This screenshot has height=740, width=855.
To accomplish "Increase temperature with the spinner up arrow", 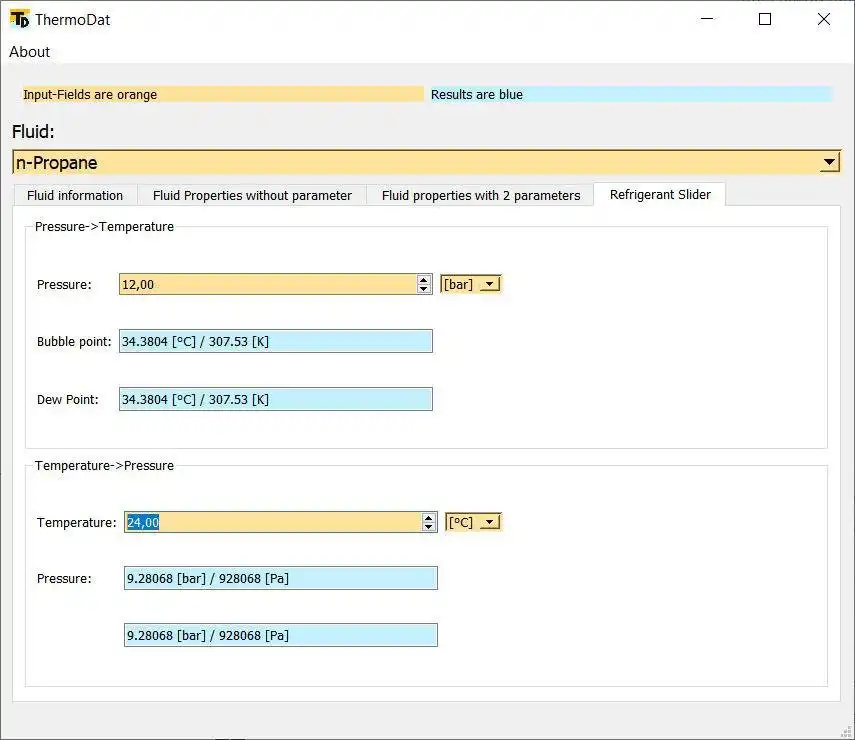I will tap(429, 517).
